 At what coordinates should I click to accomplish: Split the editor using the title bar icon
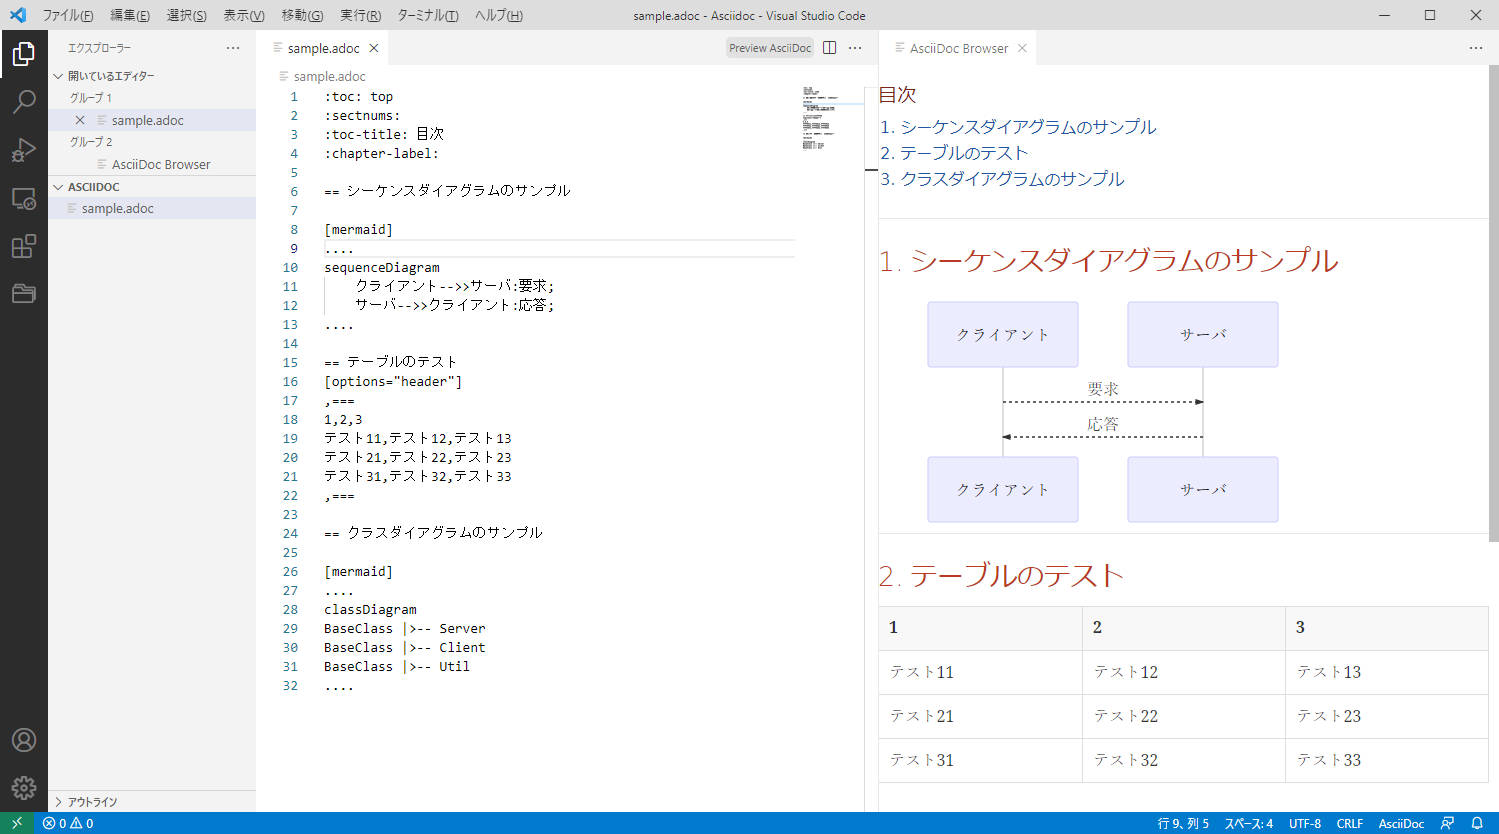(x=829, y=47)
